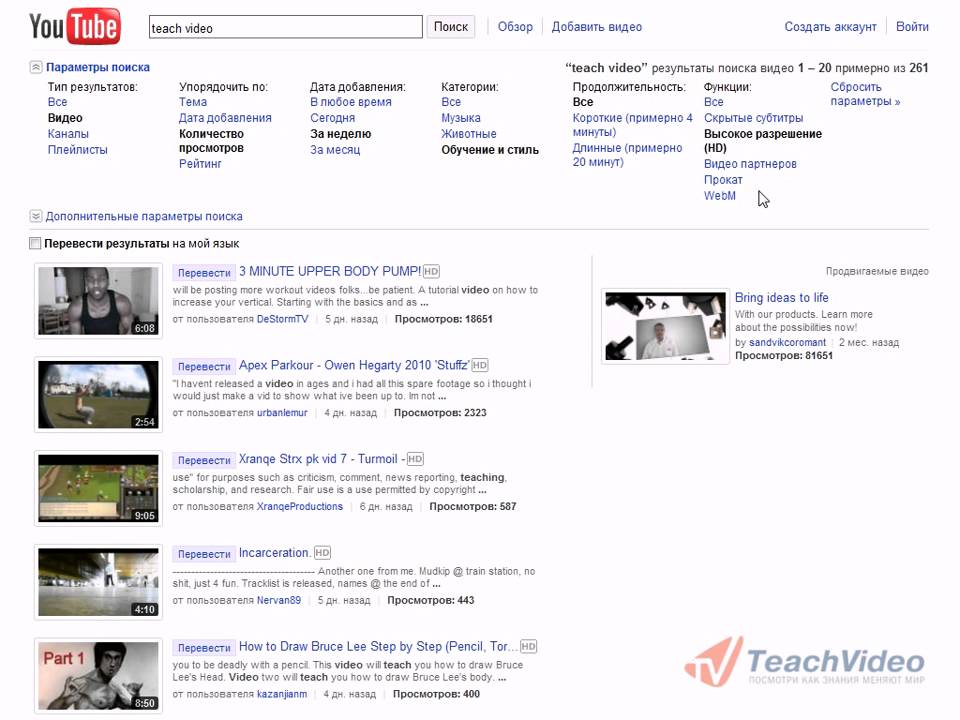Click Войти sign-in link
This screenshot has width=960, height=720.
tap(912, 27)
